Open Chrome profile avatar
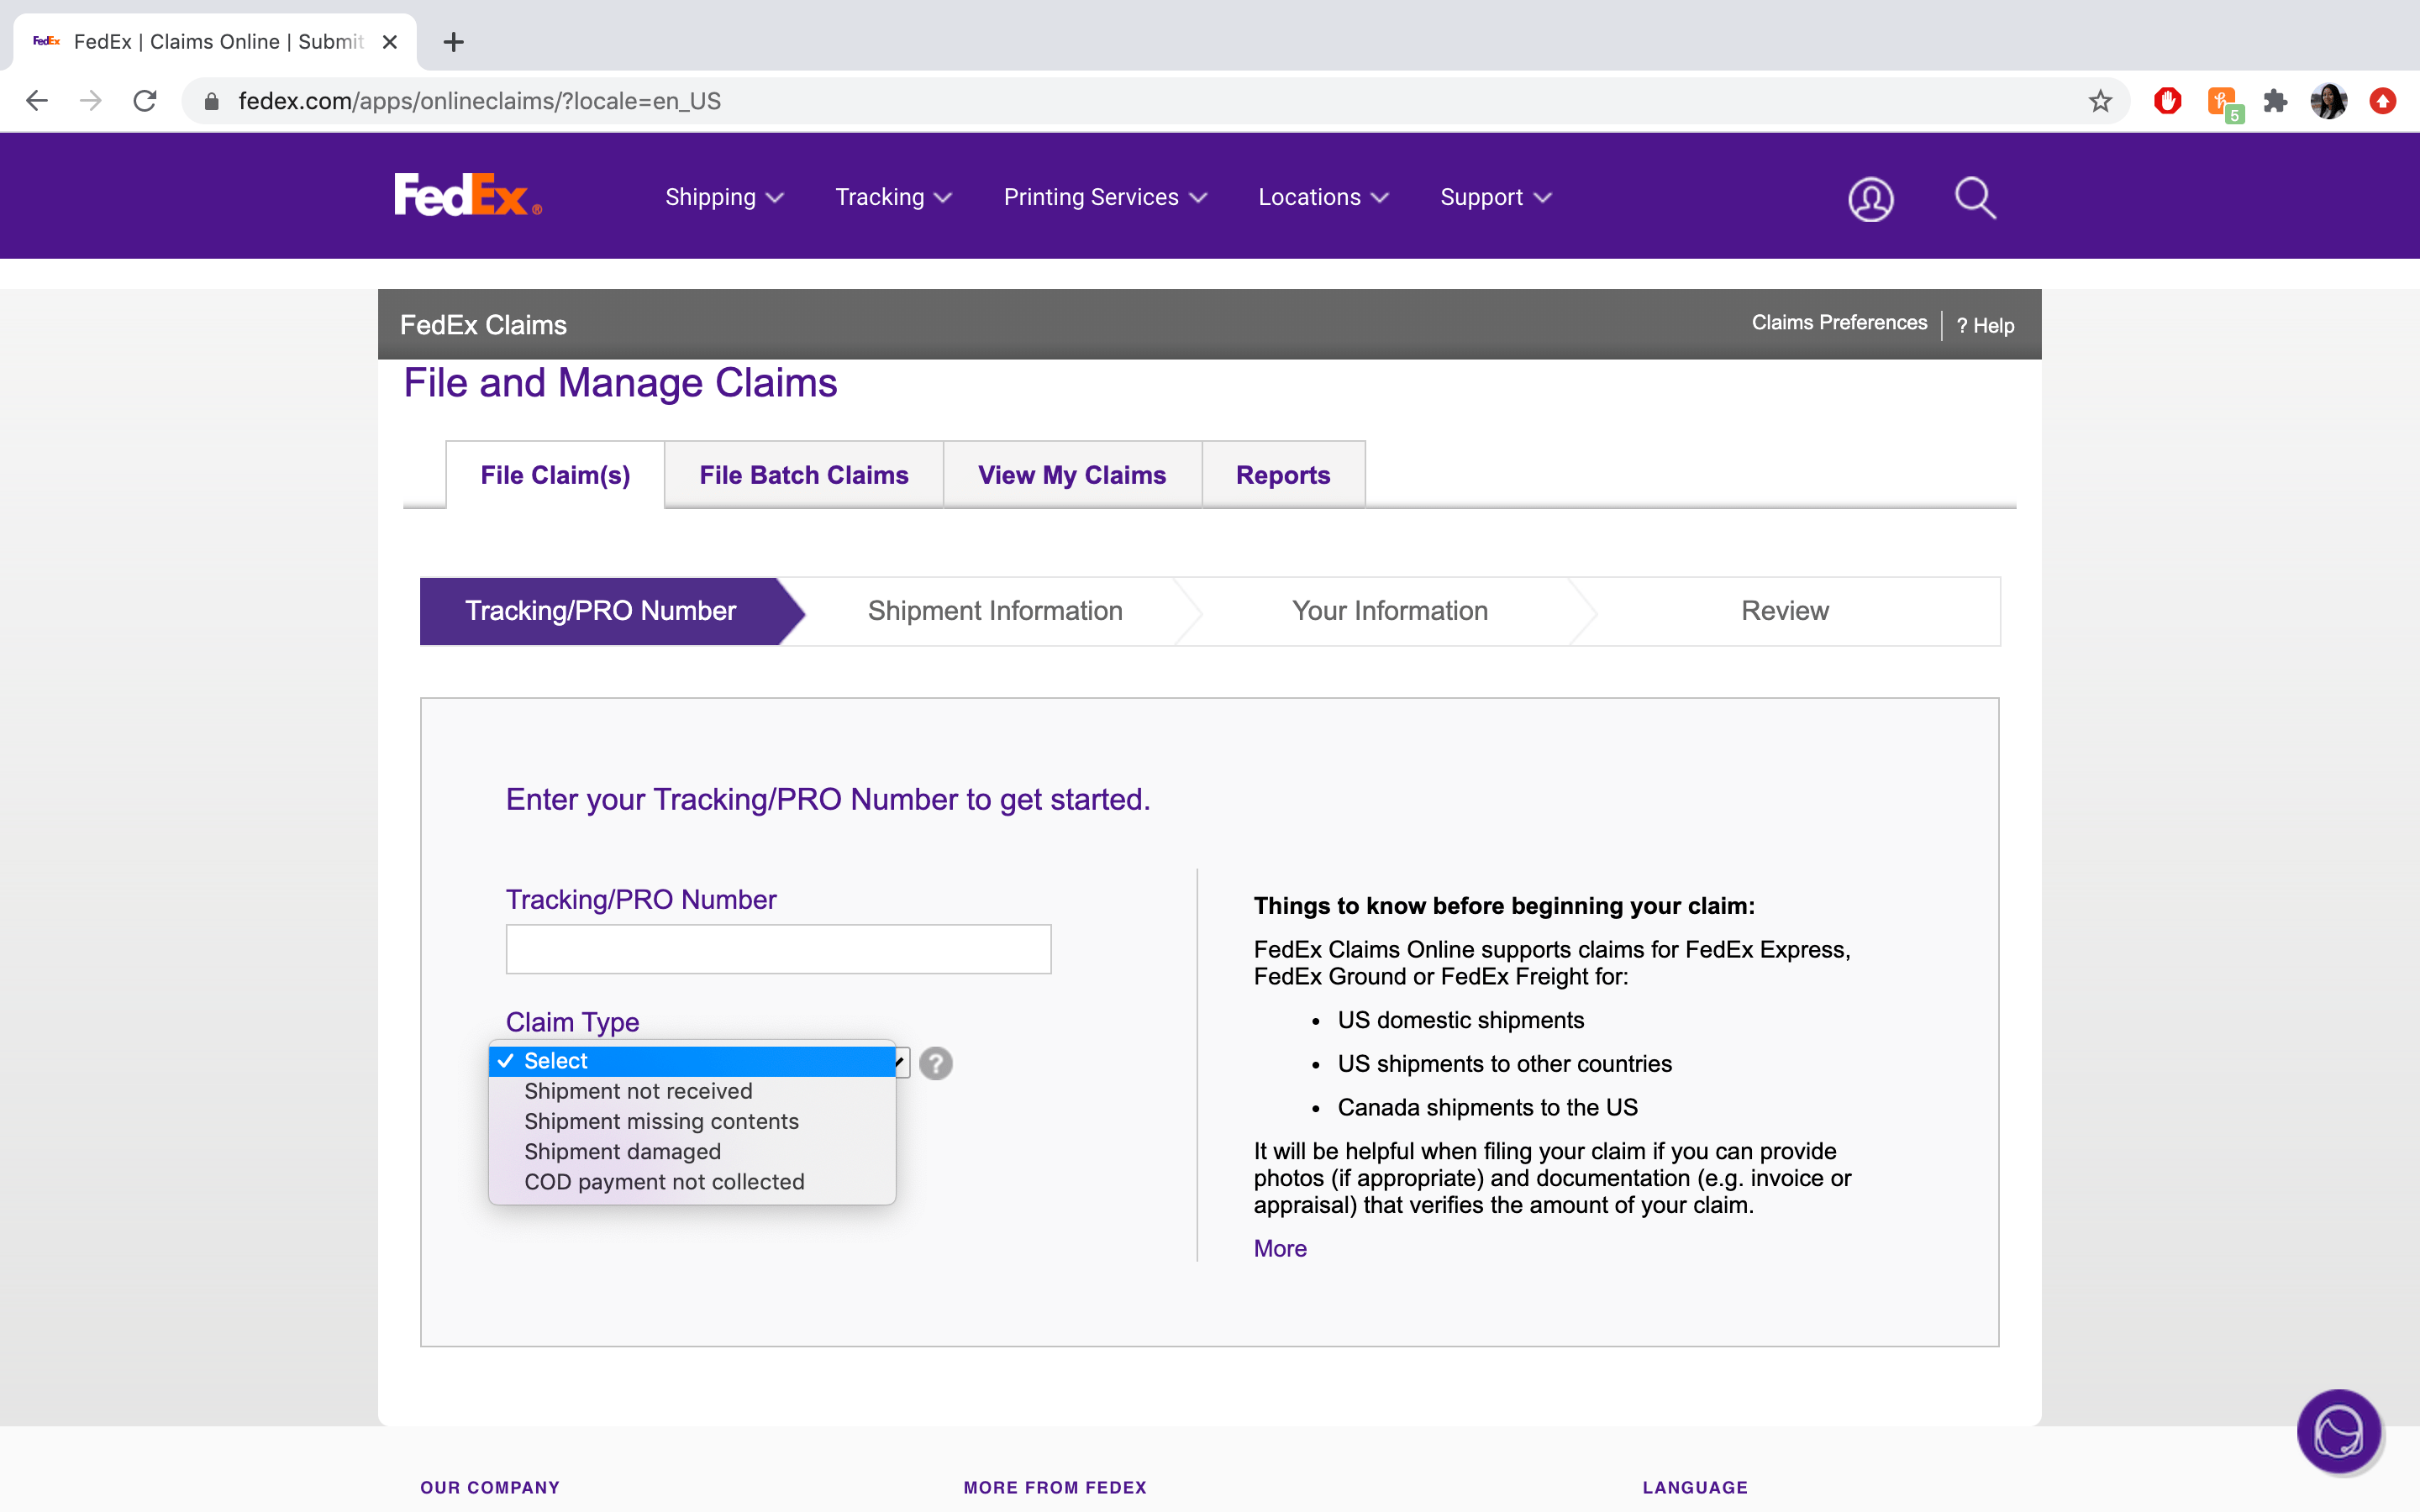The width and height of the screenshot is (2420, 1512). pos(2328,101)
